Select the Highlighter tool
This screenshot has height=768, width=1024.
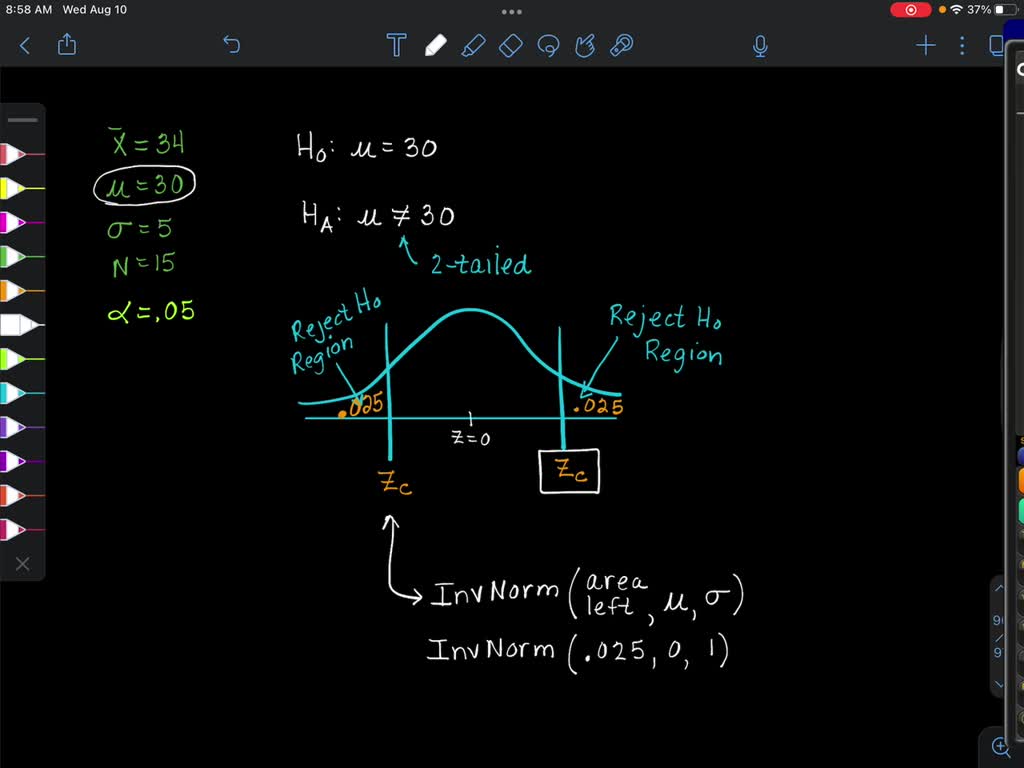473,45
